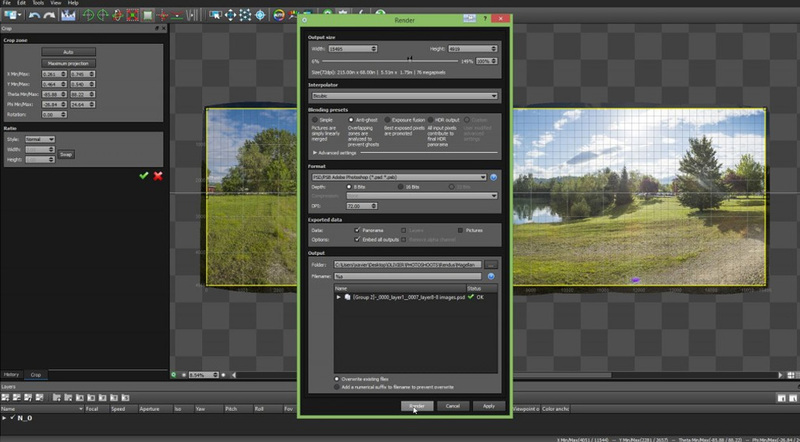
Task: Click the Filename input field
Action: 408,276
